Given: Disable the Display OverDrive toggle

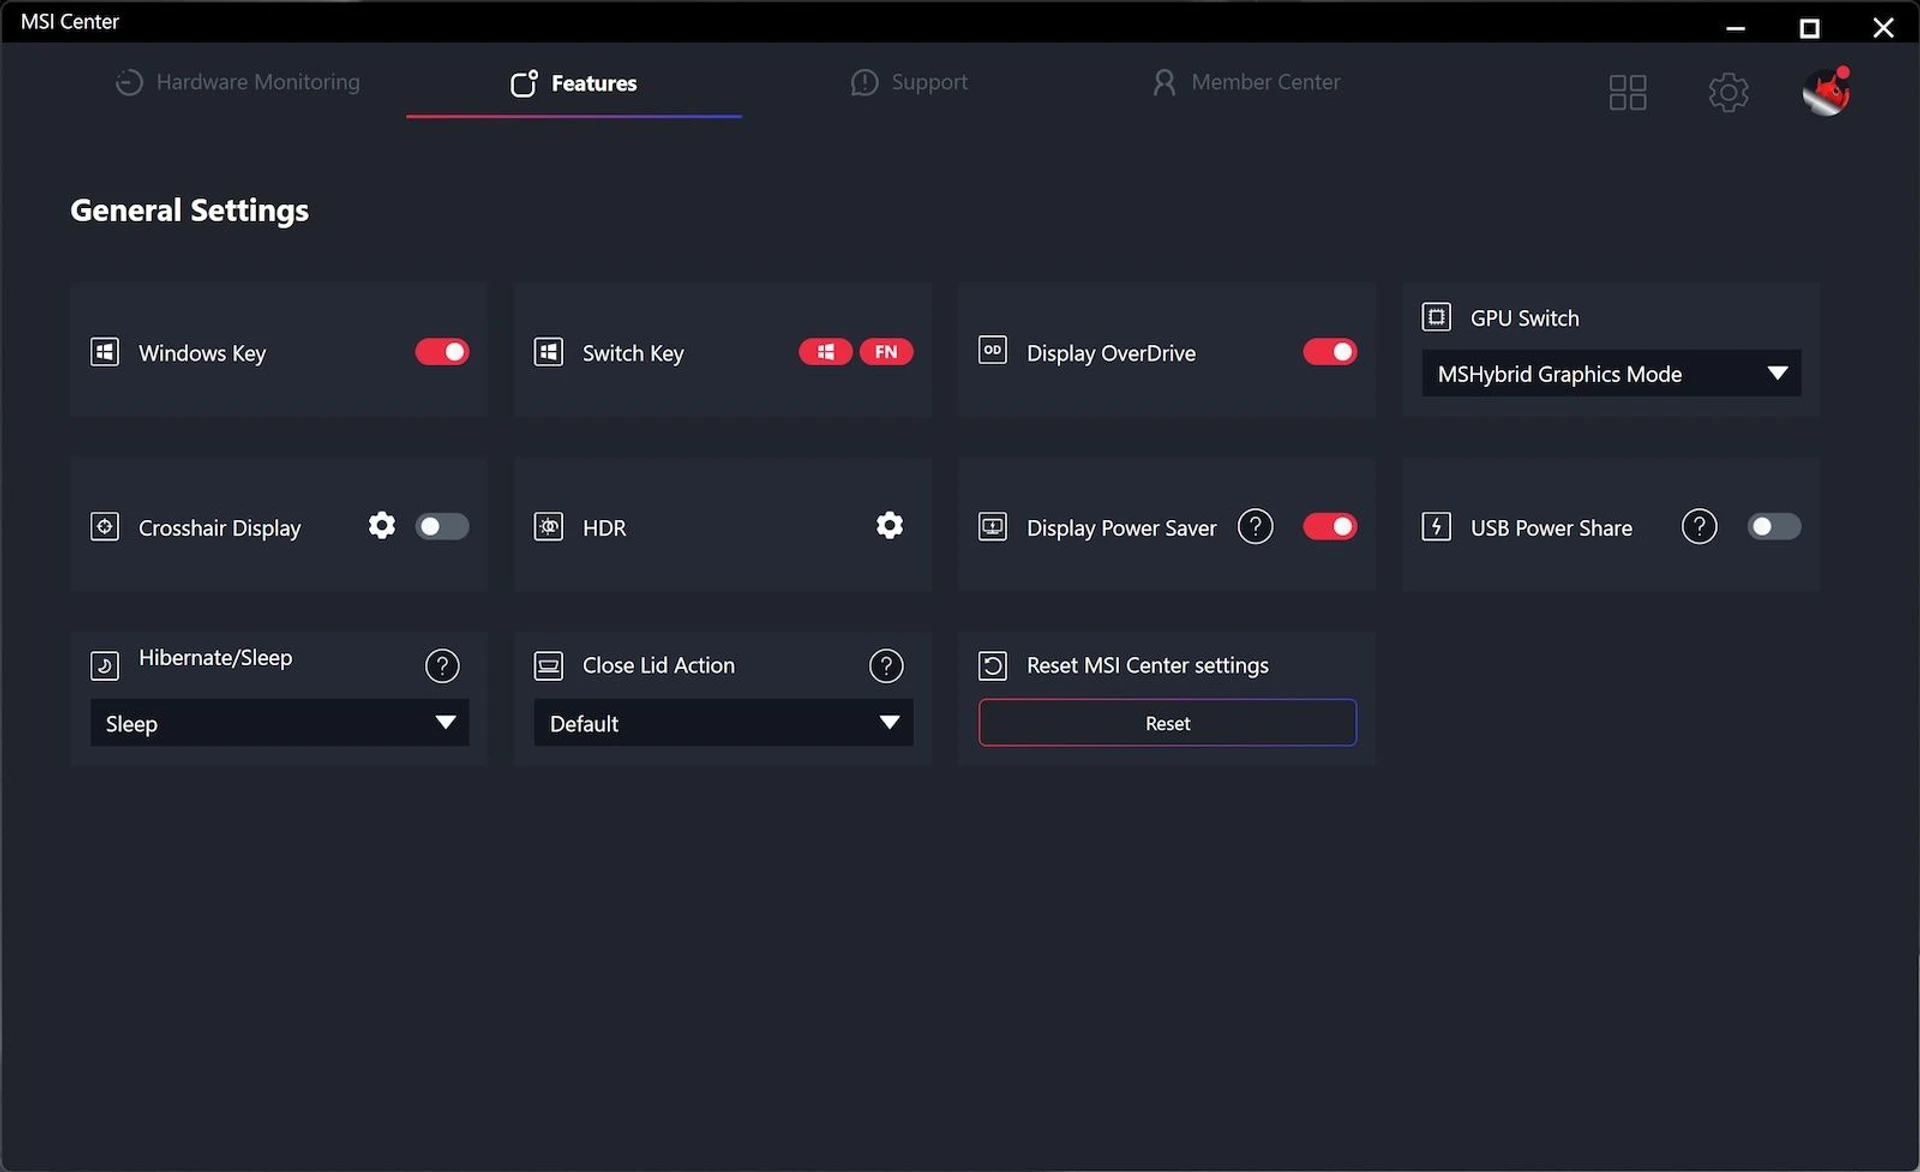Looking at the screenshot, I should 1330,352.
